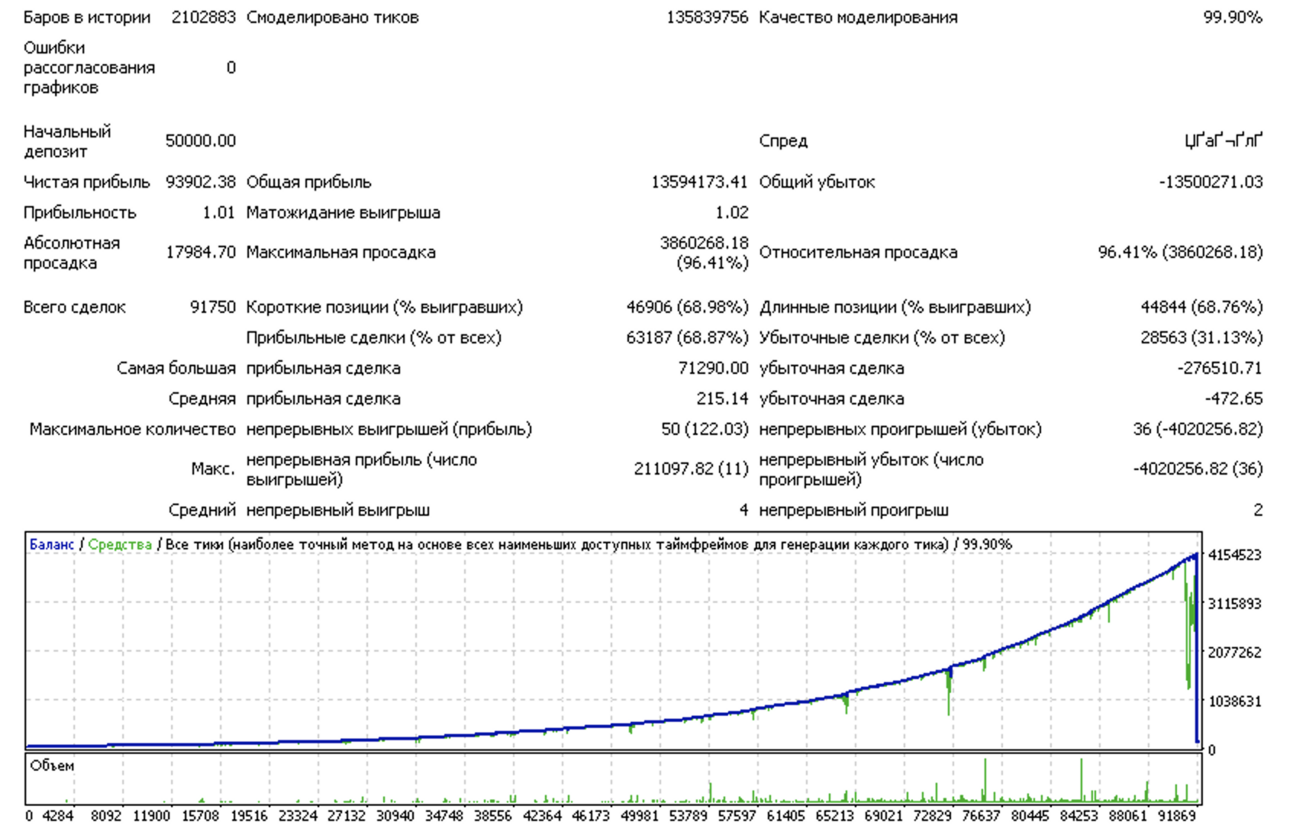Select the profit trades value 63187 (68.87%)
The height and width of the screenshot is (835, 1290).
point(688,338)
